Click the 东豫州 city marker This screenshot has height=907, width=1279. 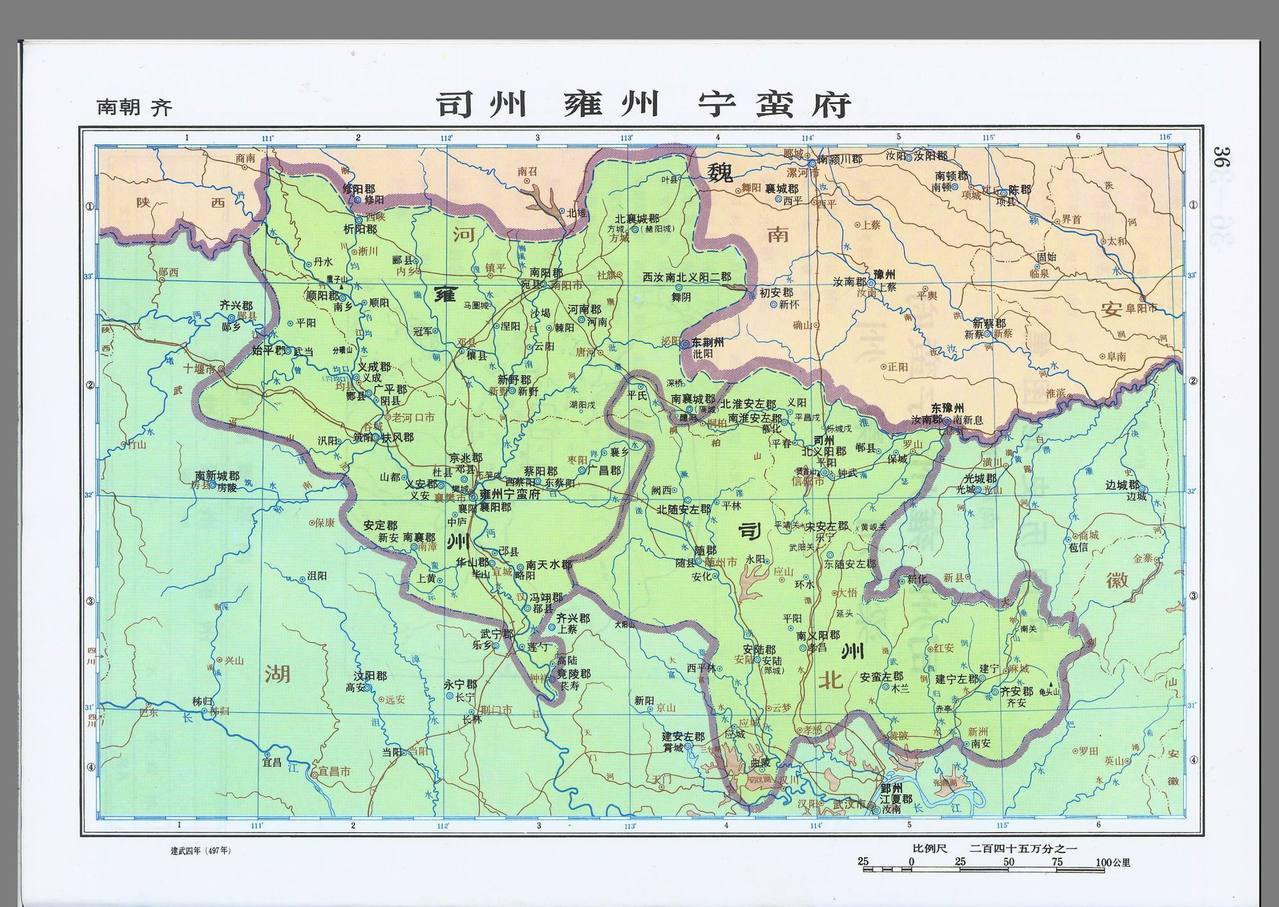(946, 421)
